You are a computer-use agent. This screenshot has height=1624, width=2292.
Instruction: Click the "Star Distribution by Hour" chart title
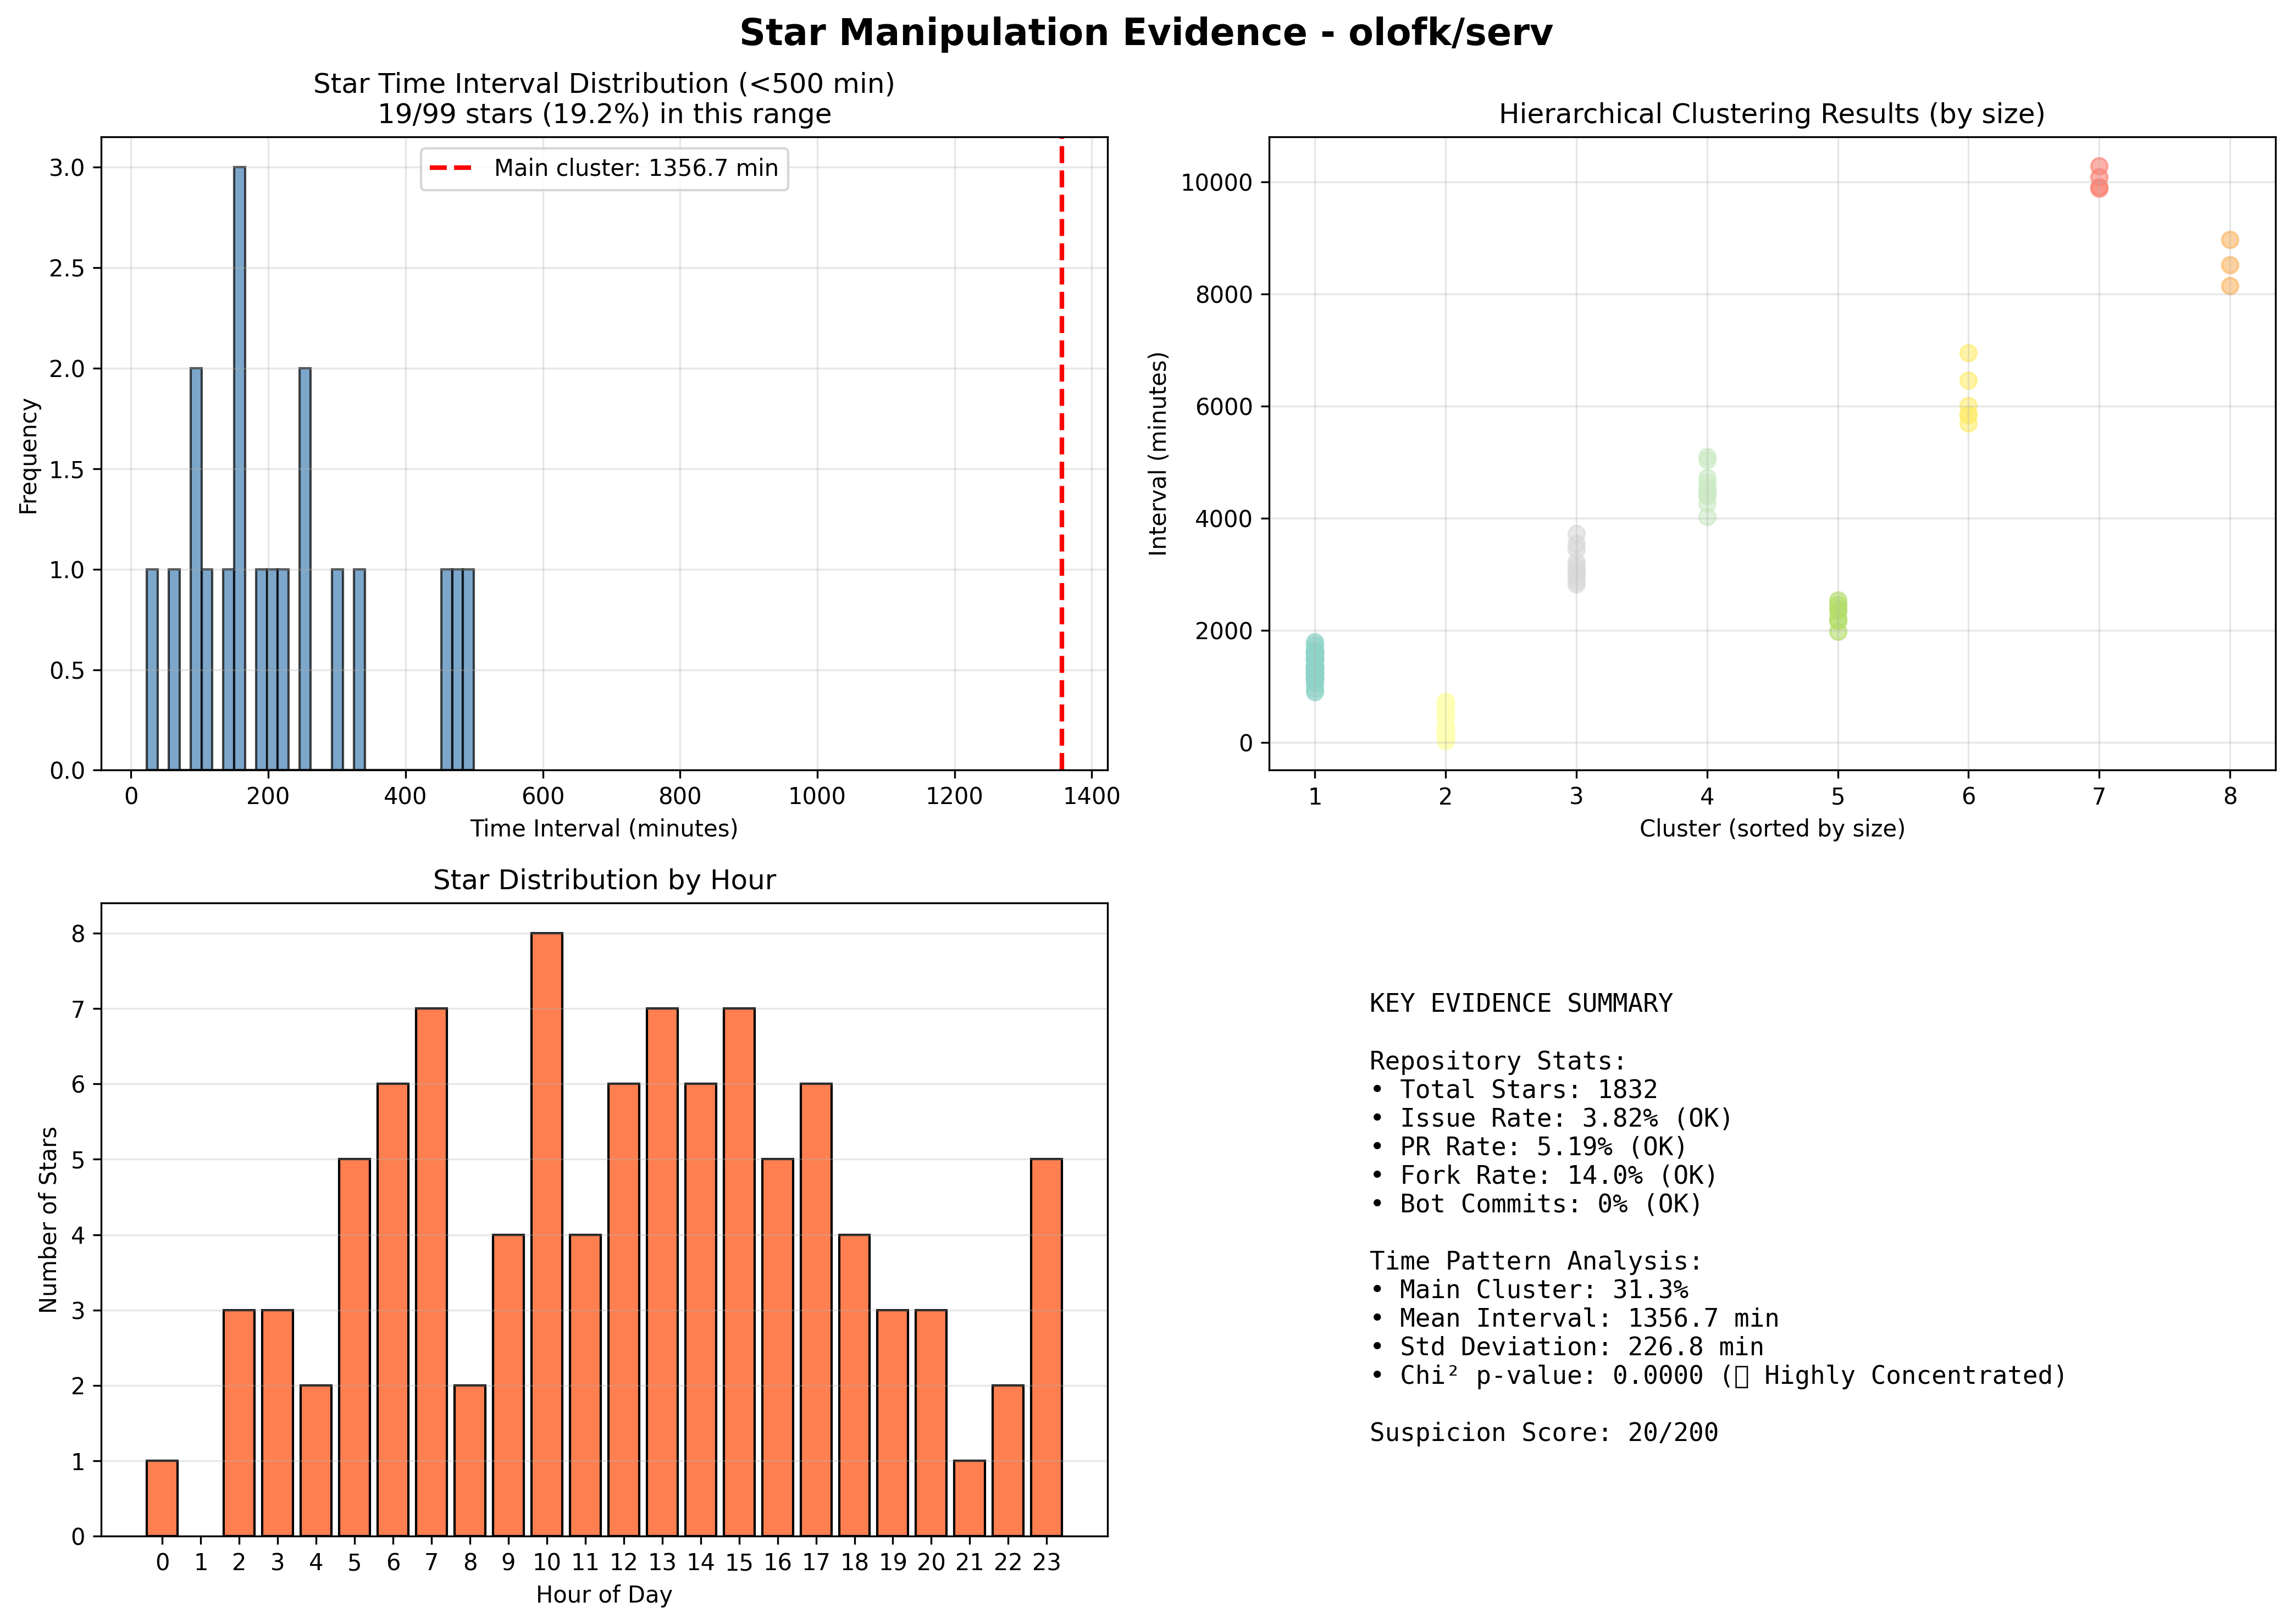click(x=604, y=880)
